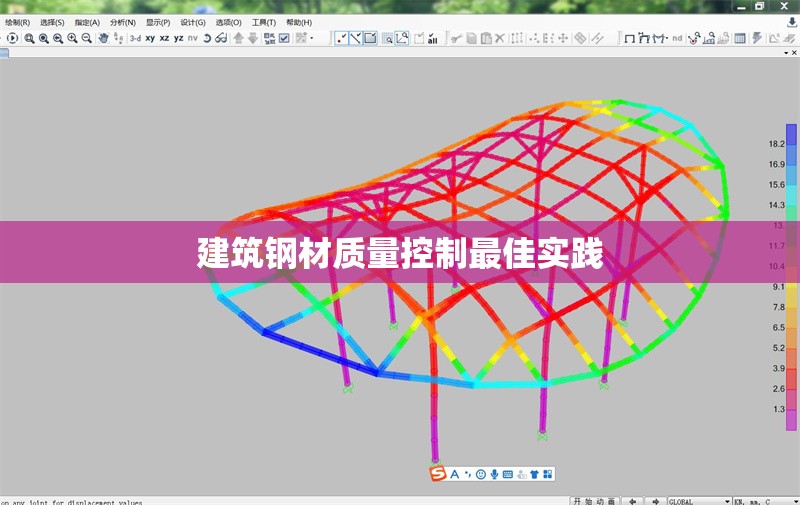This screenshot has width=800, height=505.
Task: Toggle Sogou English/Chinese A mode
Action: pos(455,474)
